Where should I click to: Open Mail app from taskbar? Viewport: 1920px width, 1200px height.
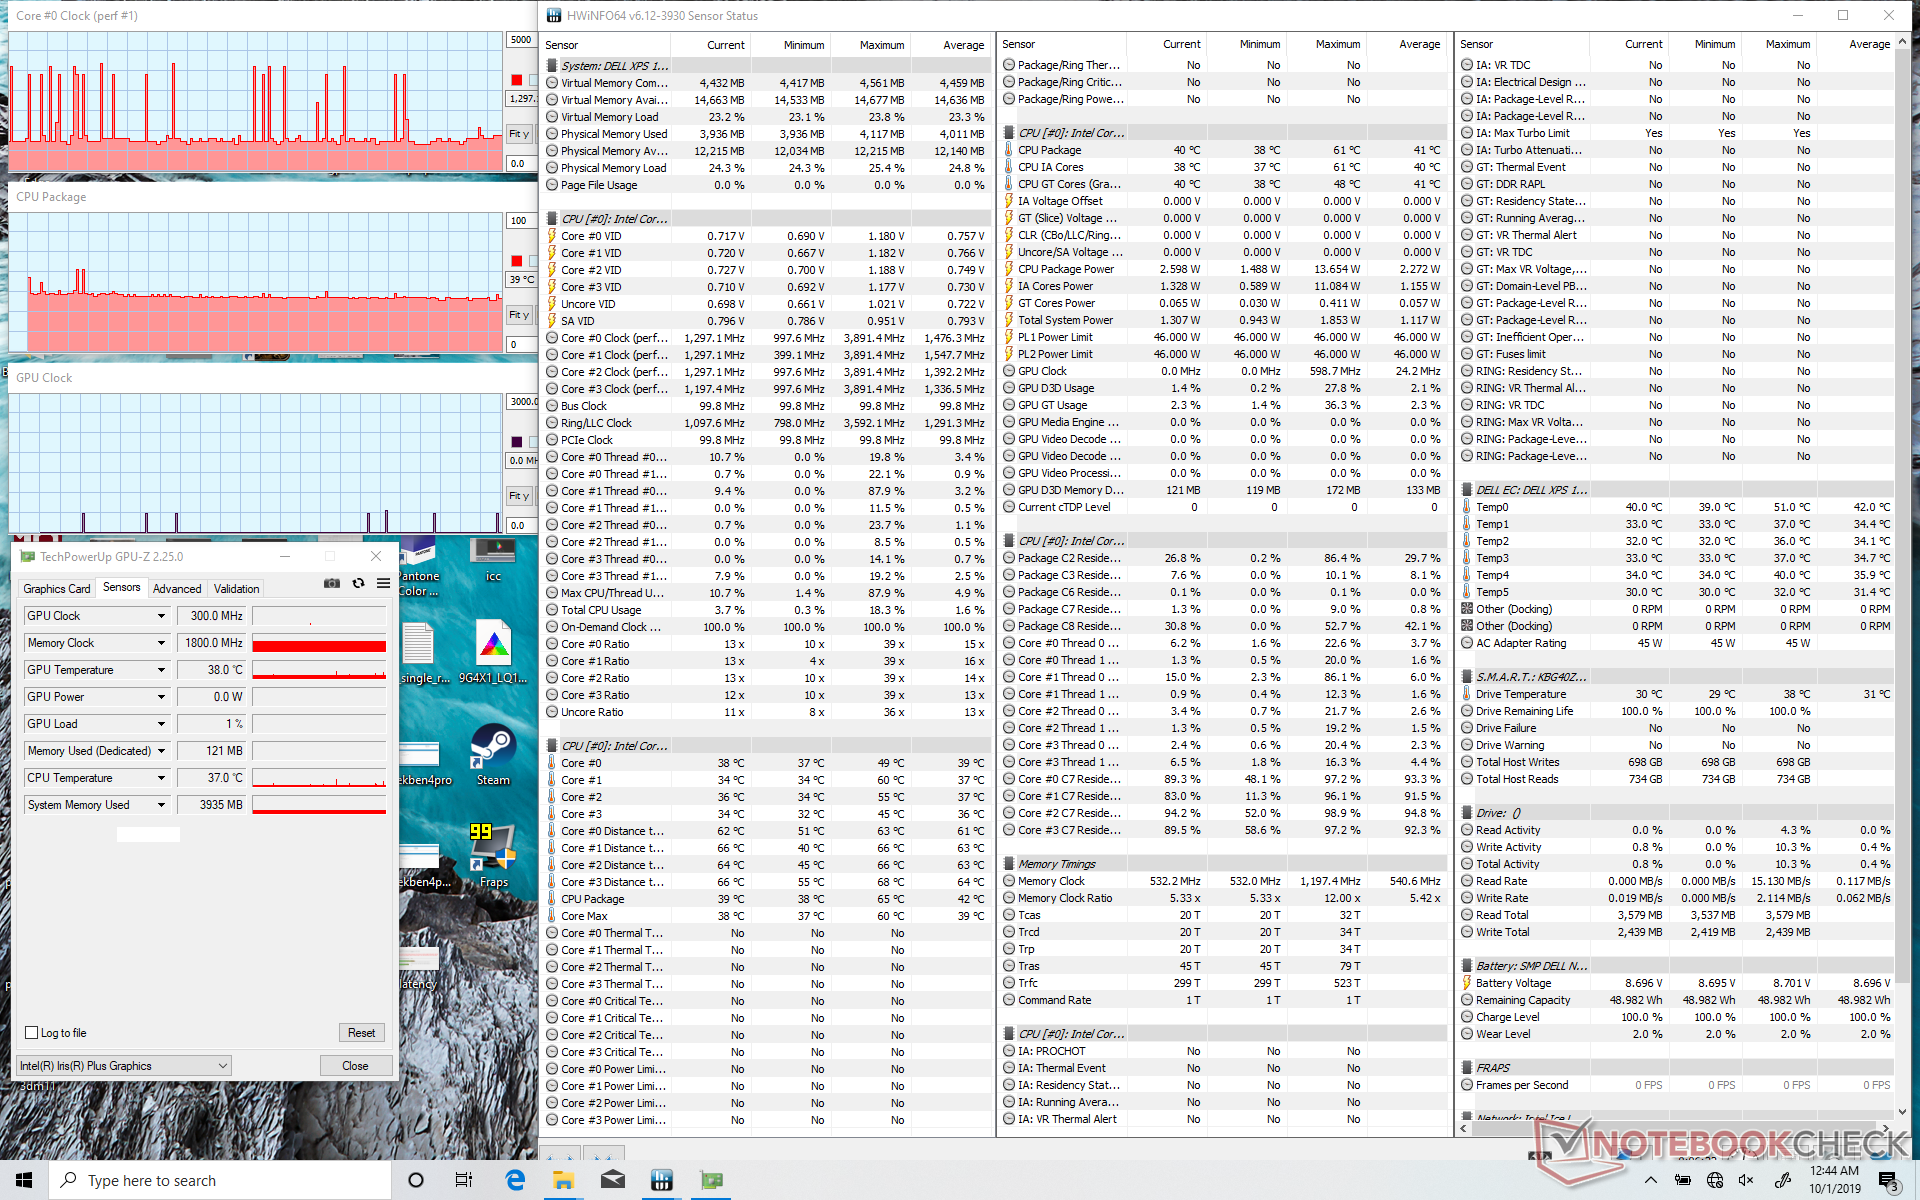tap(612, 1180)
